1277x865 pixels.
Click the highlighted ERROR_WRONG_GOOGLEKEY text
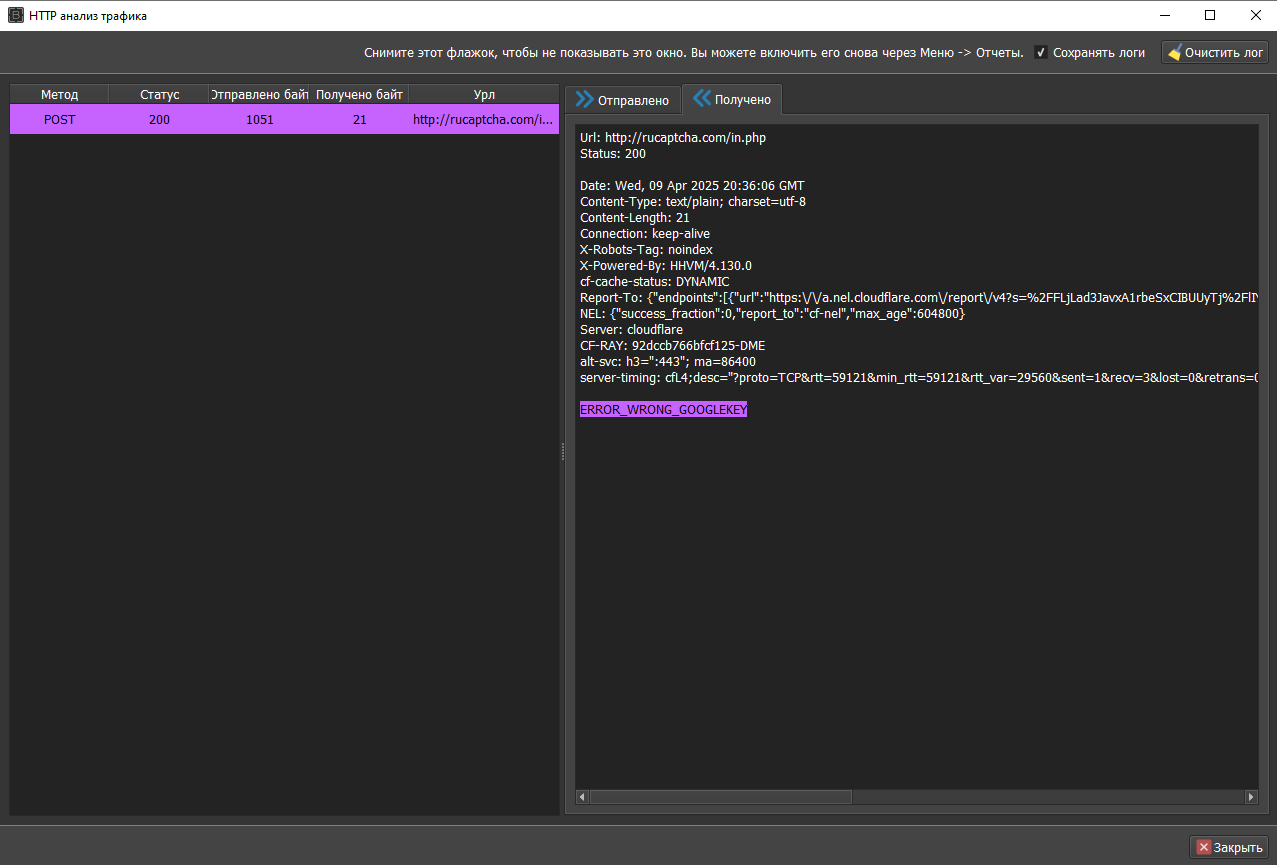(x=663, y=410)
